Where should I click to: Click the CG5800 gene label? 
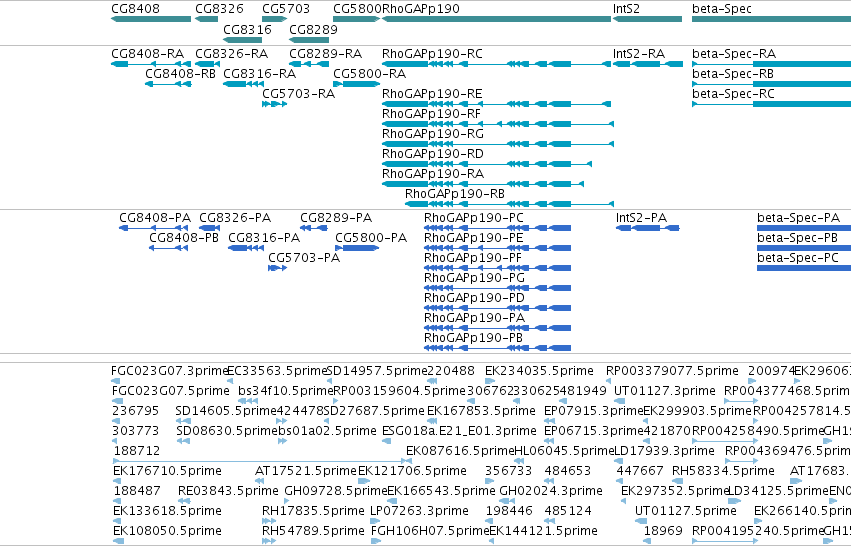[357, 9]
